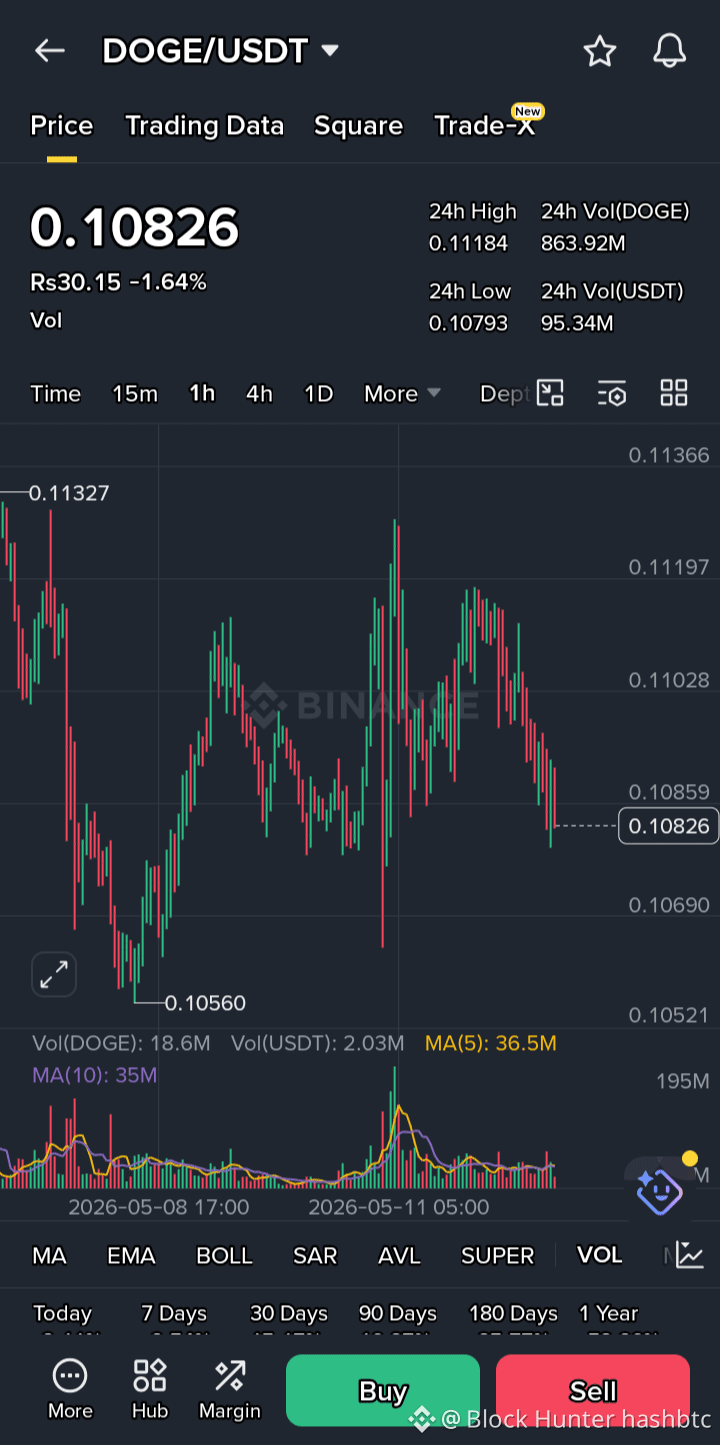Tap the red Sell button

pyautogui.click(x=593, y=1391)
